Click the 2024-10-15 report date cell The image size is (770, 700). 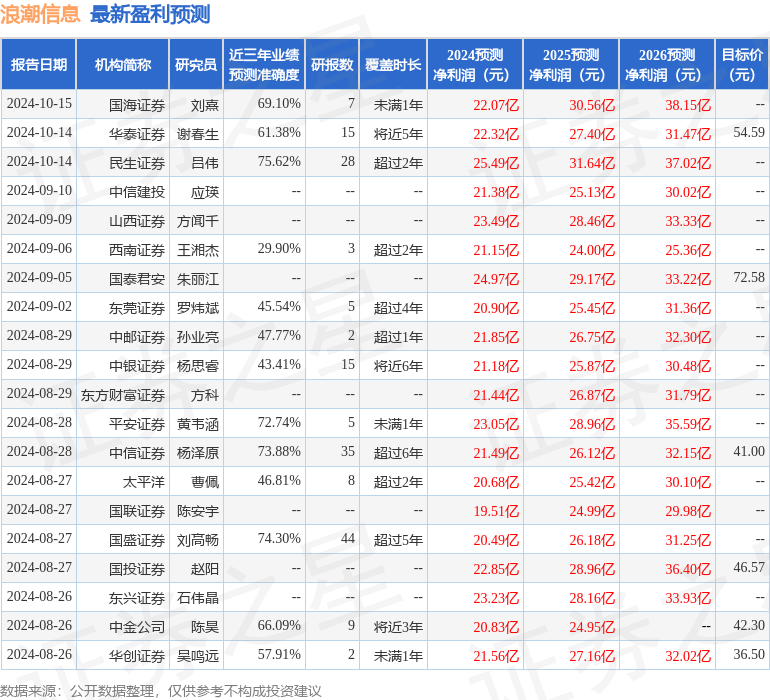(x=39, y=104)
